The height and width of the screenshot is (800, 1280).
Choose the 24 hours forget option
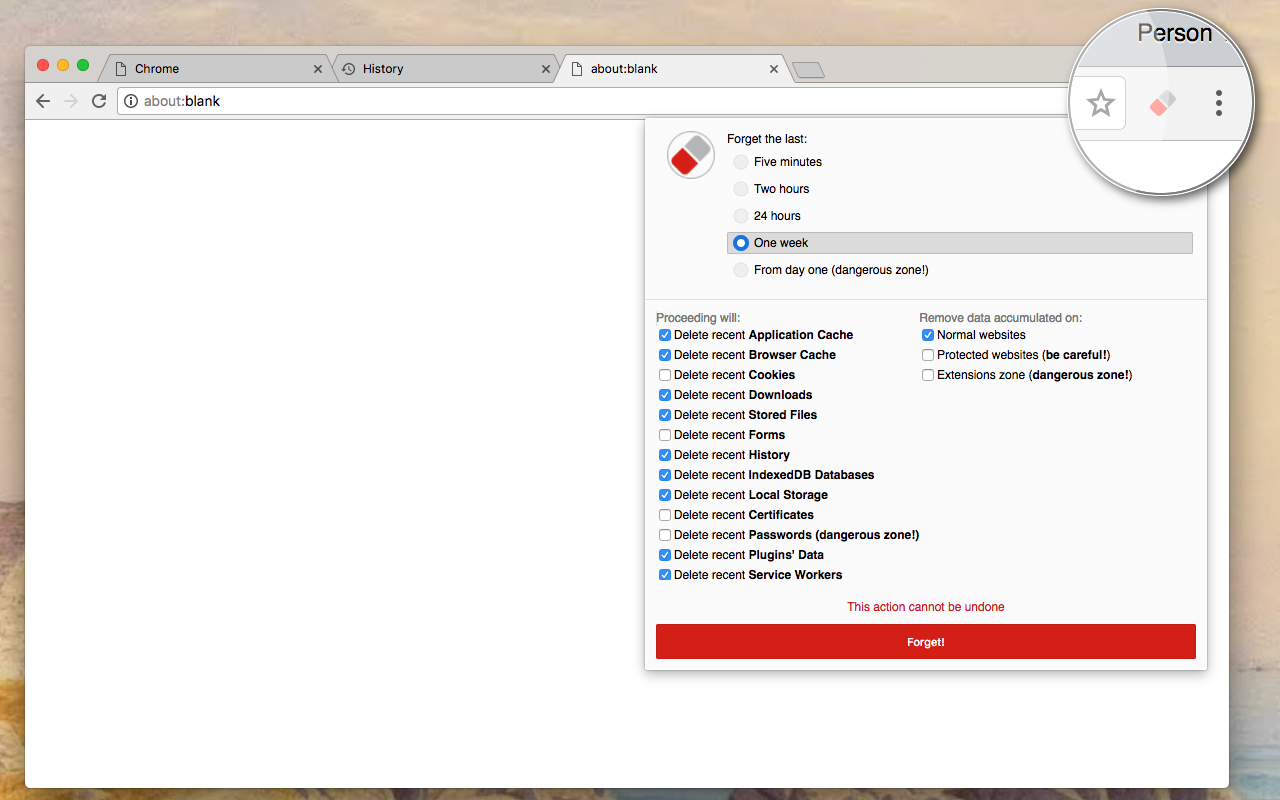(740, 215)
